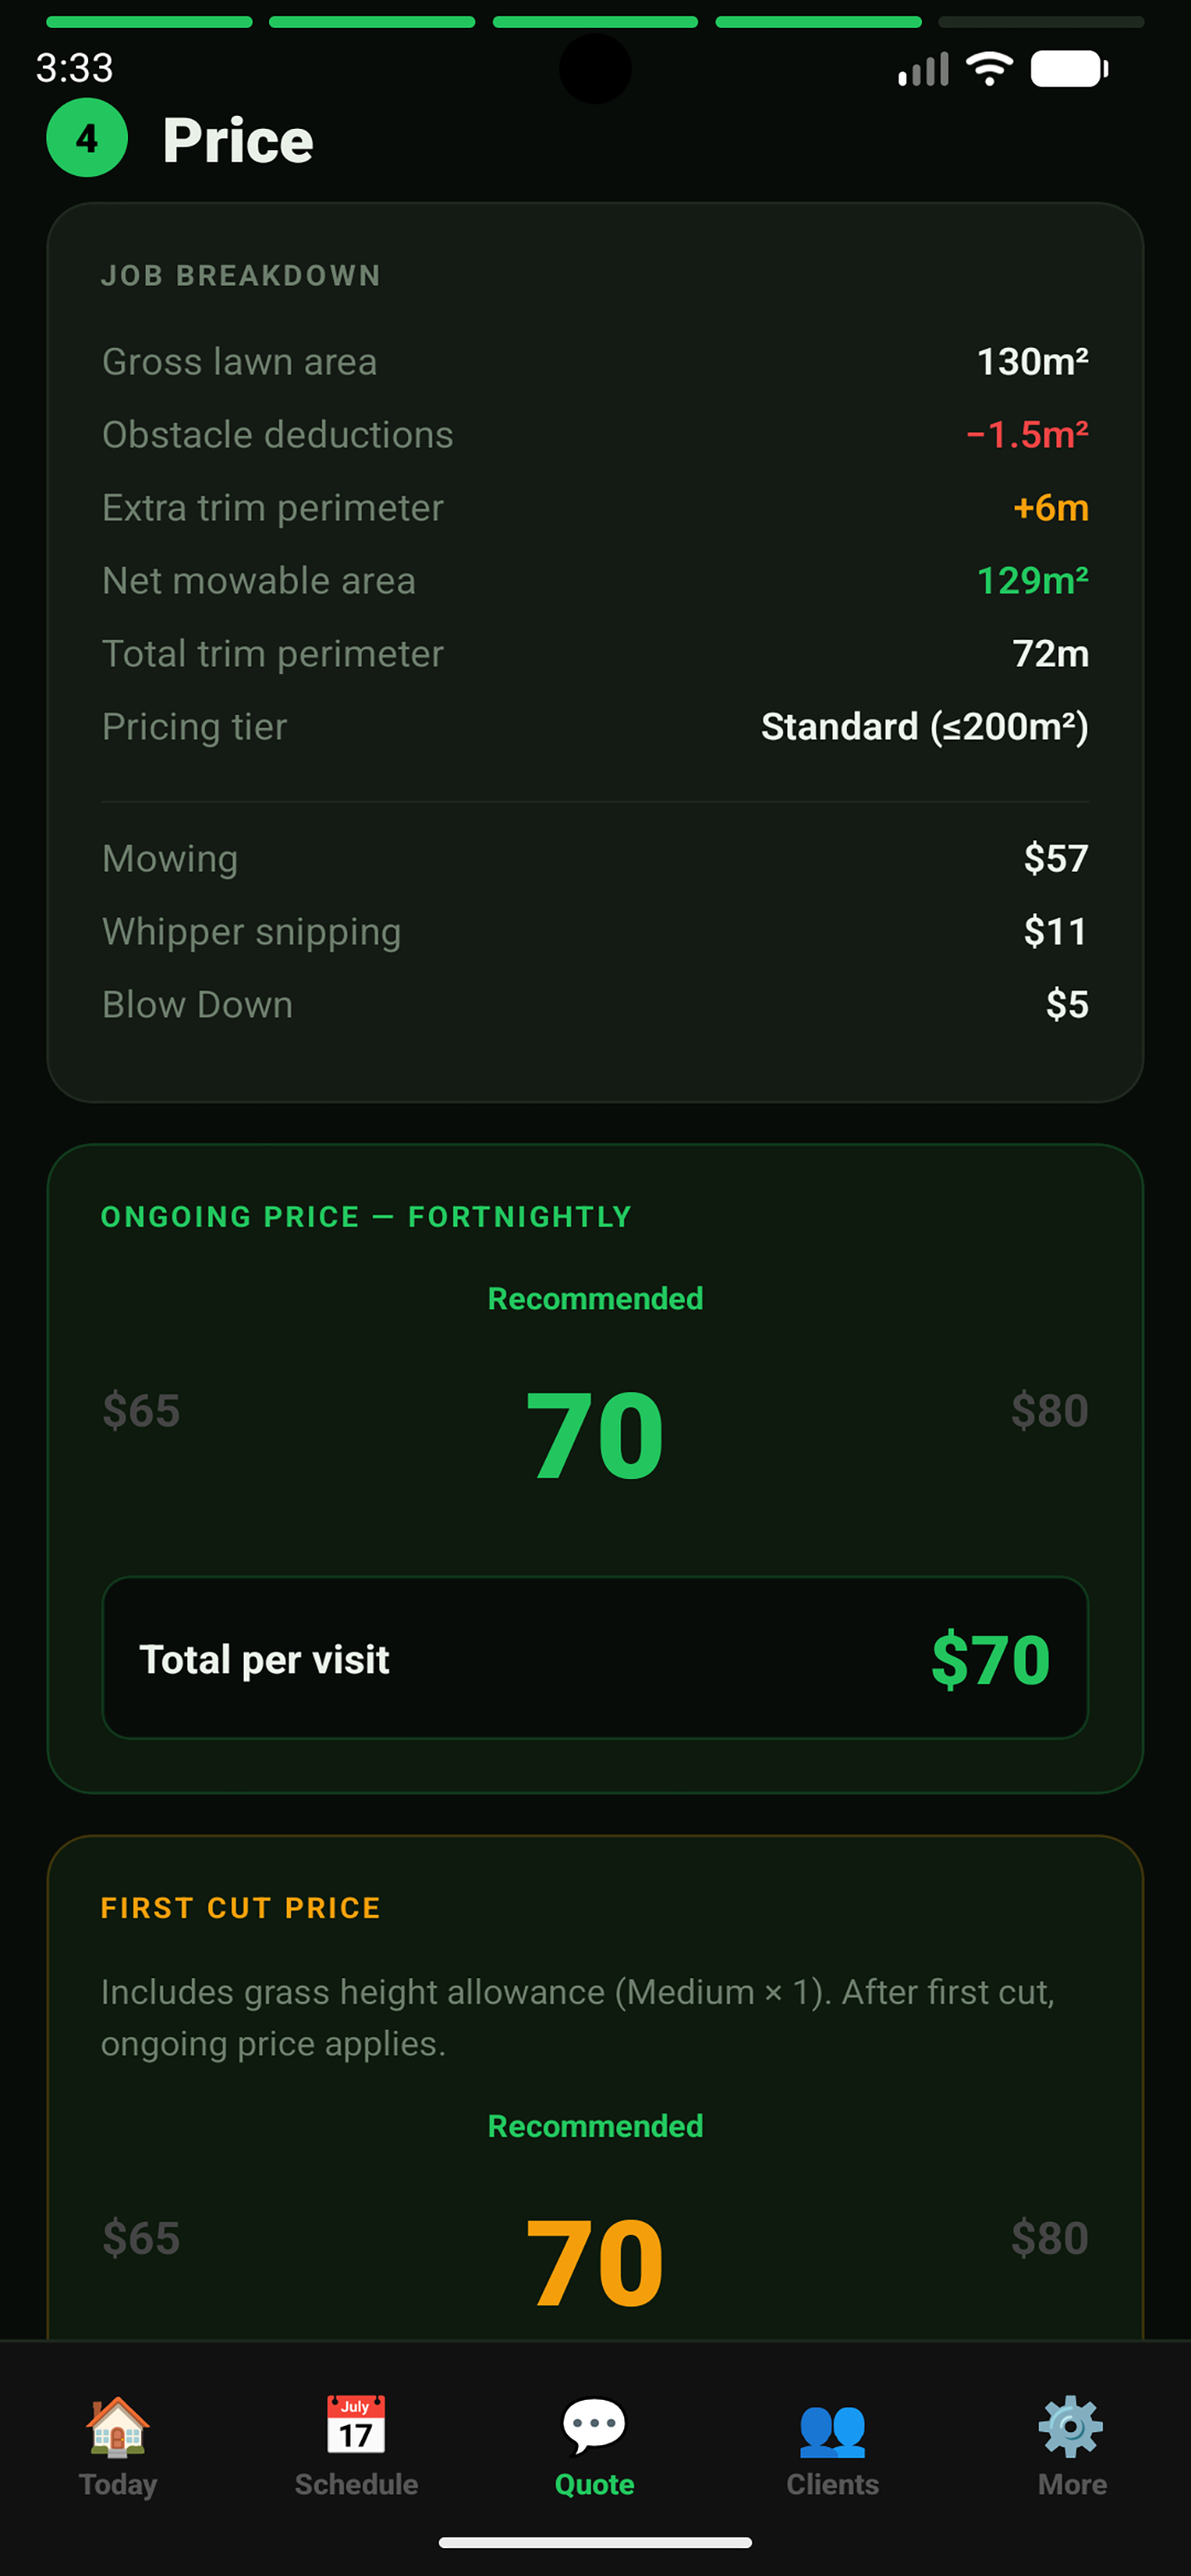
Task: Choose the $65 first cut price
Action: coord(141,2238)
